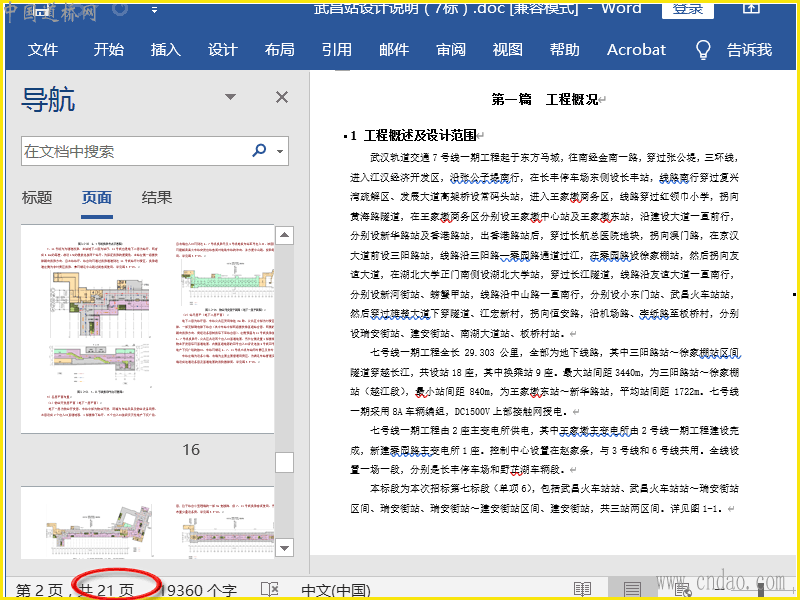800x600 pixels.
Task: Click the magnifier search icon
Action: tap(259, 151)
